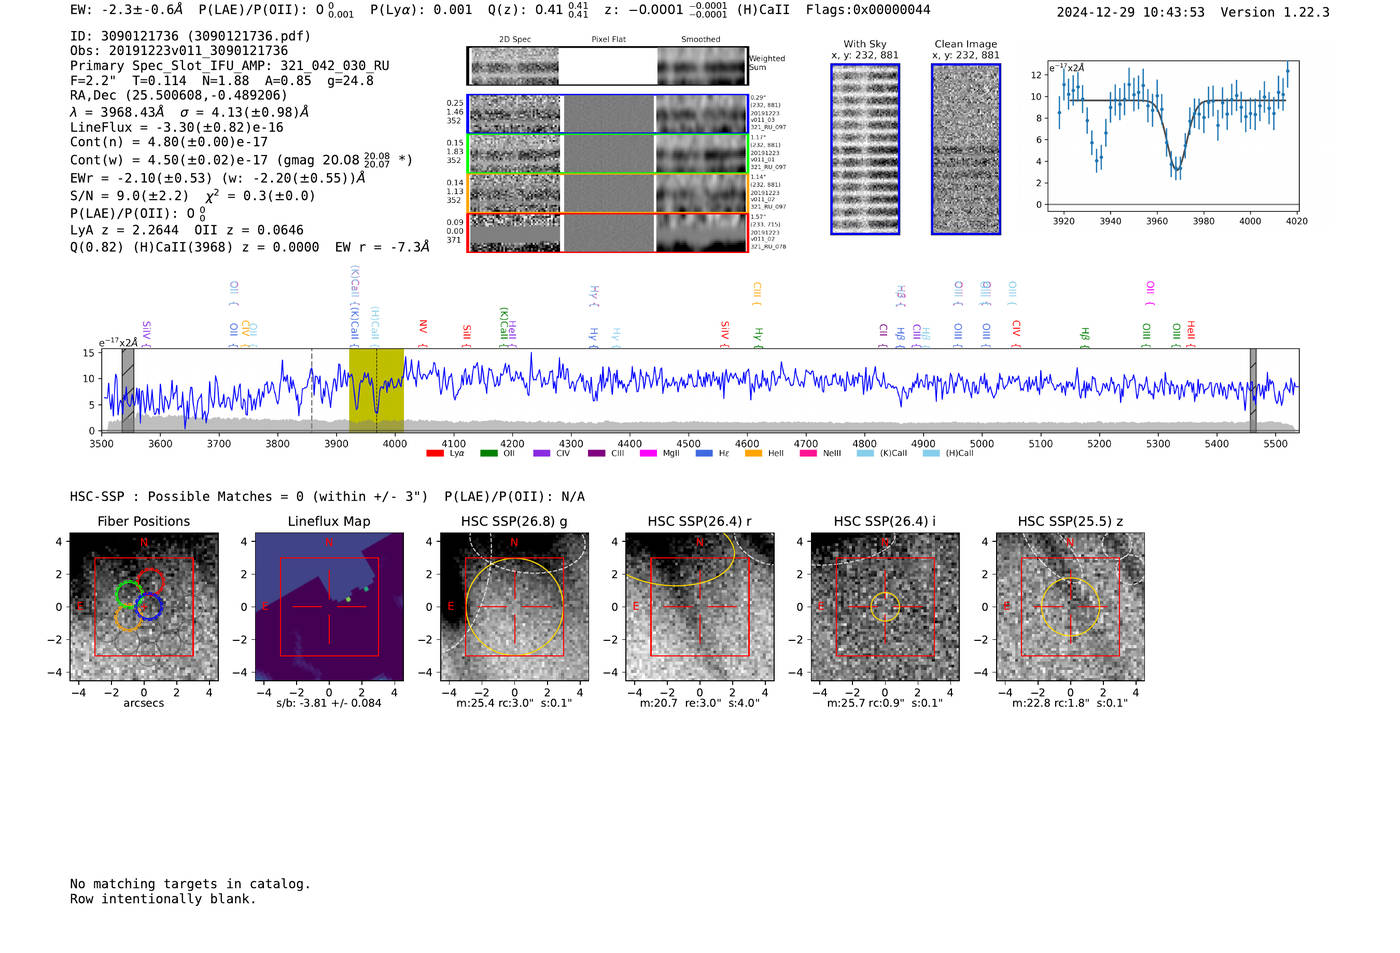The height and width of the screenshot is (953, 1400).
Task: Click the 'Smoothed' column header
Action: [x=700, y=39]
